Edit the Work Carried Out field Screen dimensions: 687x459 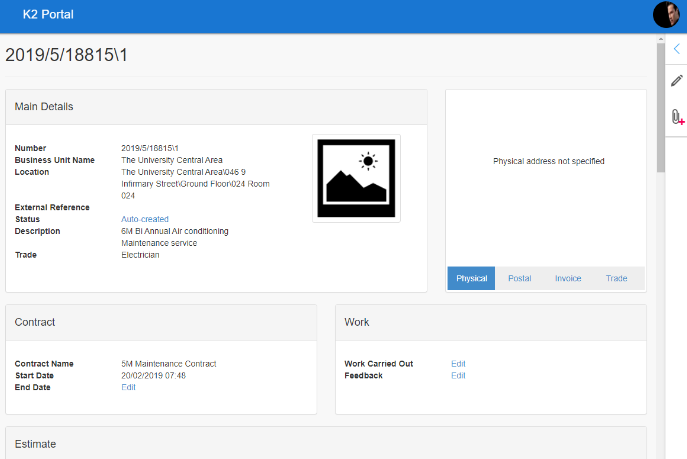458,364
